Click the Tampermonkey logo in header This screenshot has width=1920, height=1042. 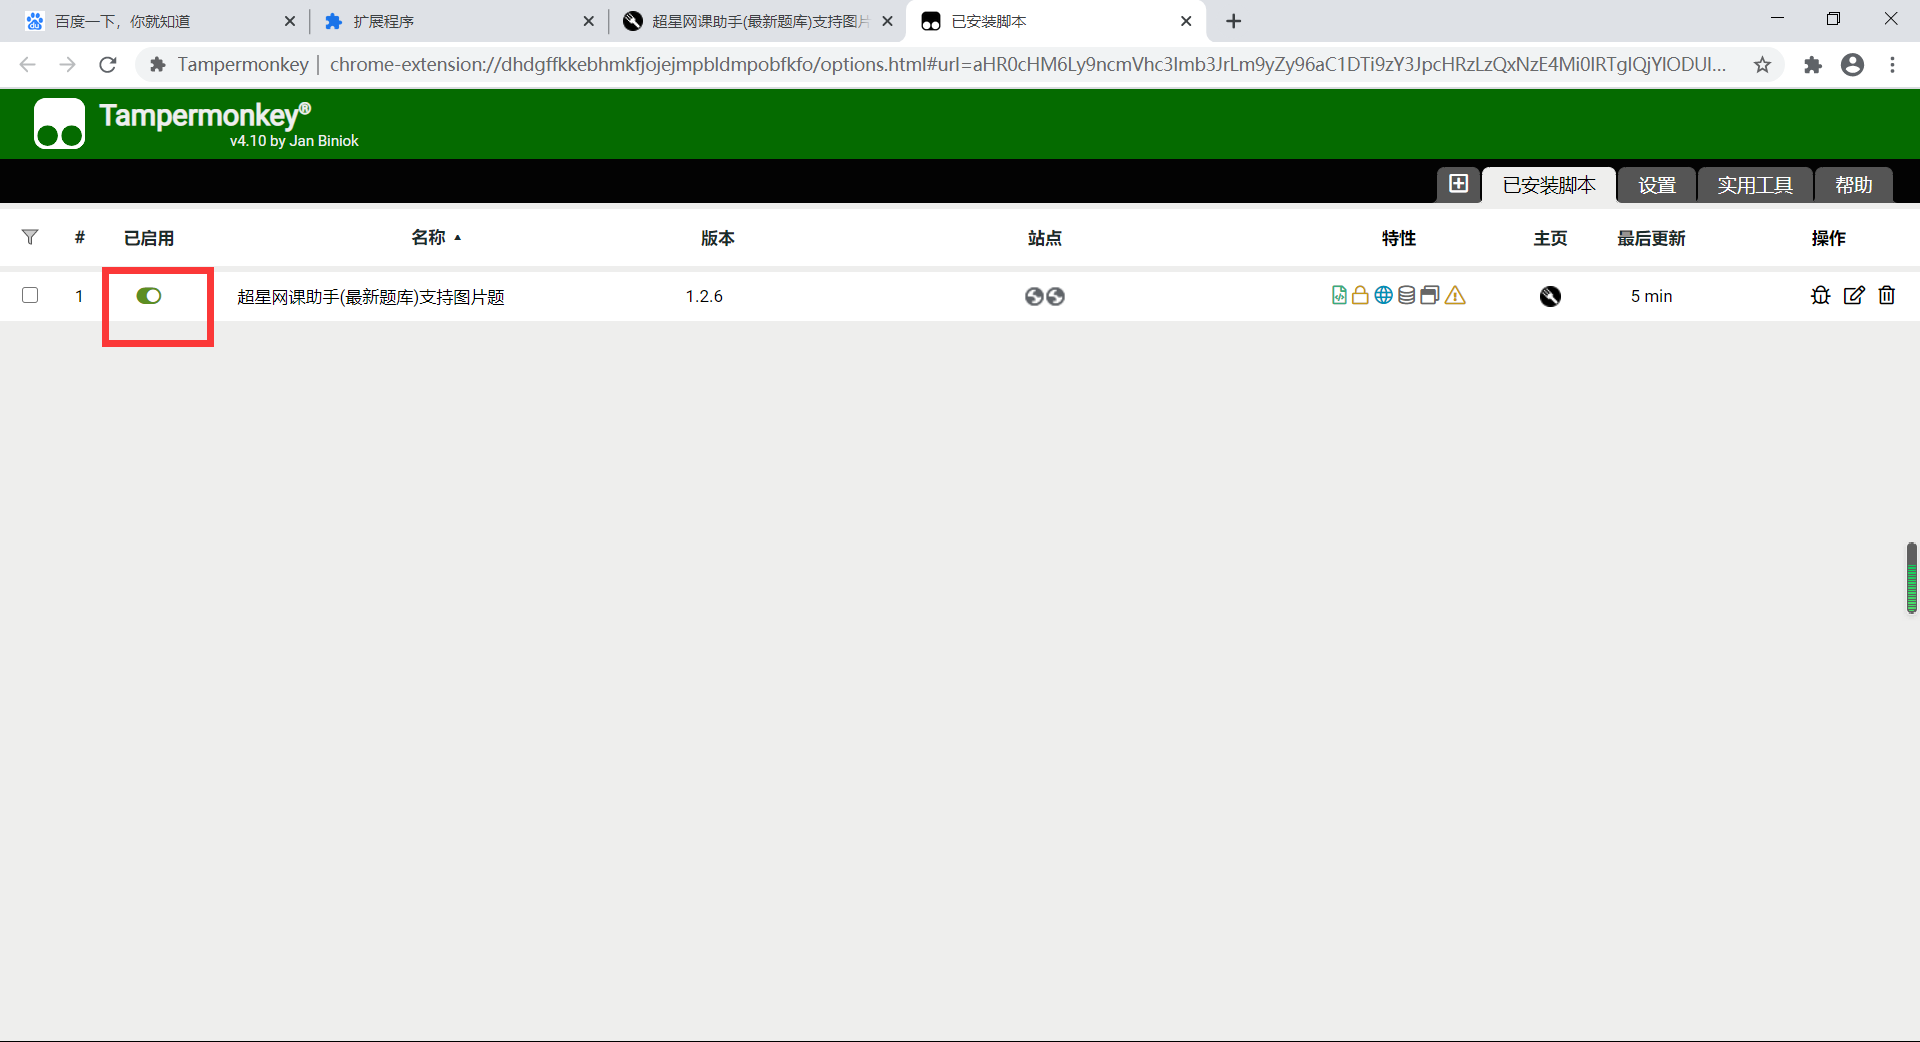pos(59,123)
